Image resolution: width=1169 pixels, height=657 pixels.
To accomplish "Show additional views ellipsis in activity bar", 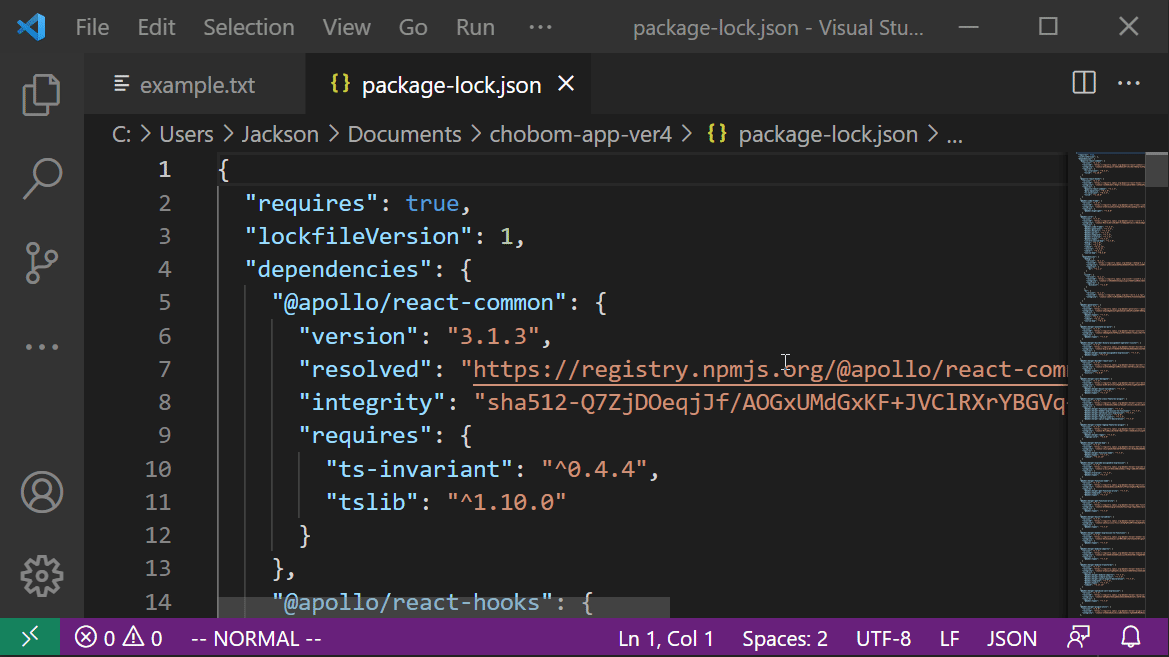I will pos(42,347).
